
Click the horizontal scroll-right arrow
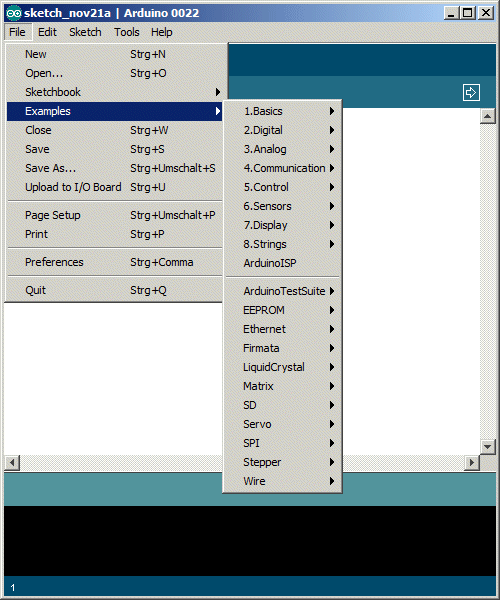tap(472, 463)
